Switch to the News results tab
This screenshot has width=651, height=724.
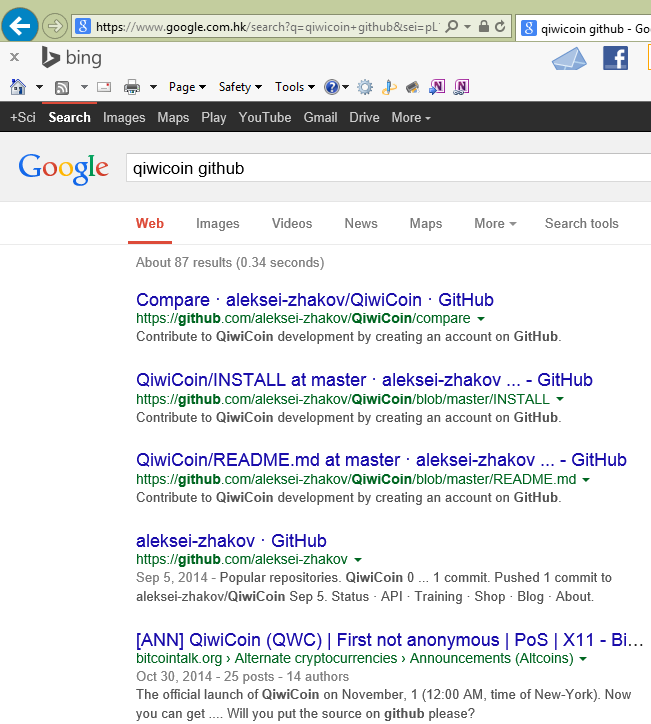pyautogui.click(x=361, y=223)
